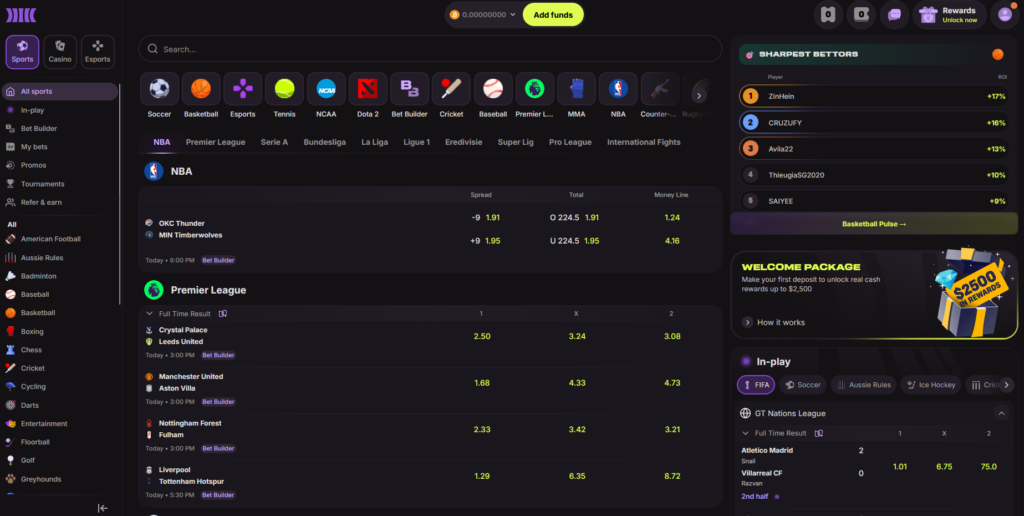Image resolution: width=1024 pixels, height=516 pixels.
Task: Open the Tennis sport icon
Action: [x=285, y=89]
